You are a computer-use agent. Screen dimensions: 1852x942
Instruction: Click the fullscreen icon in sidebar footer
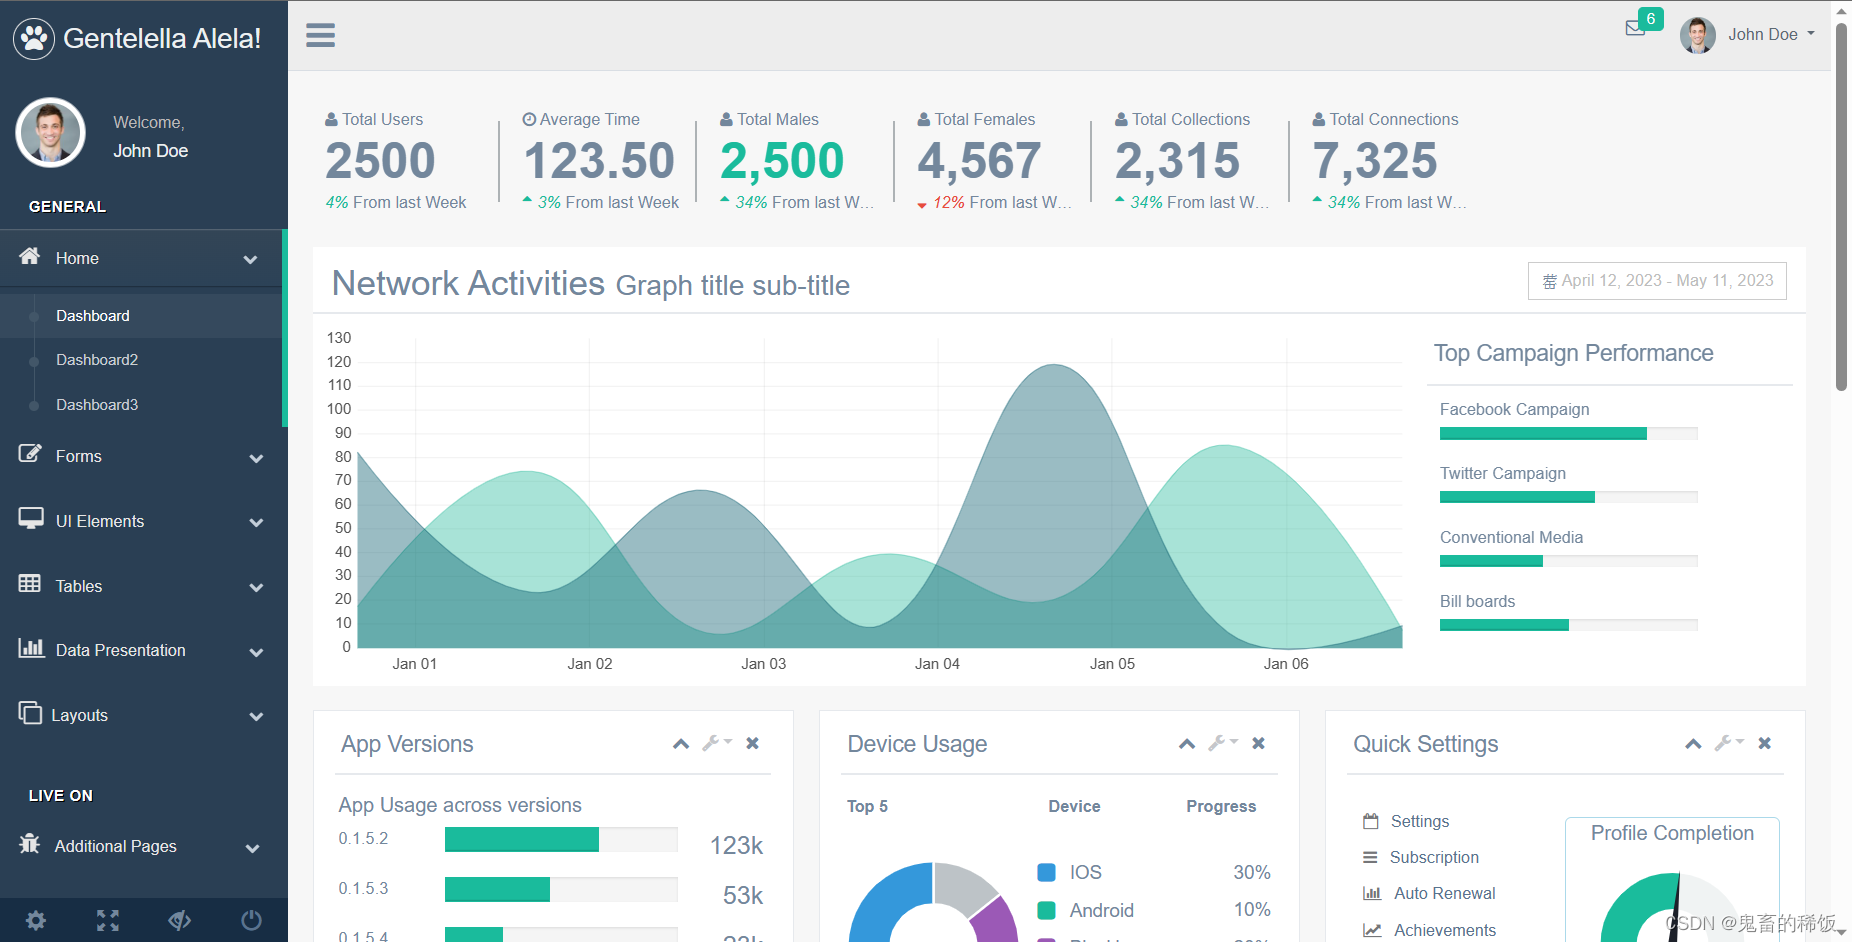pyautogui.click(x=108, y=920)
